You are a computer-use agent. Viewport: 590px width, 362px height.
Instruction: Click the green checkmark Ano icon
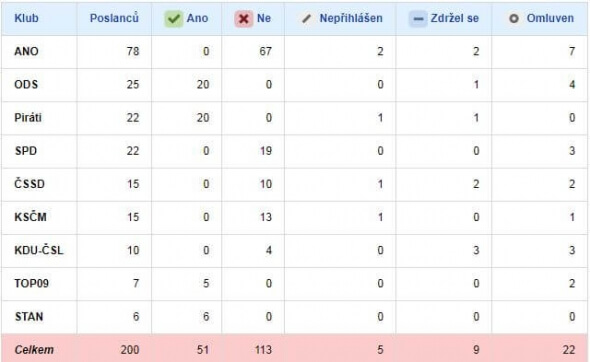pos(173,18)
